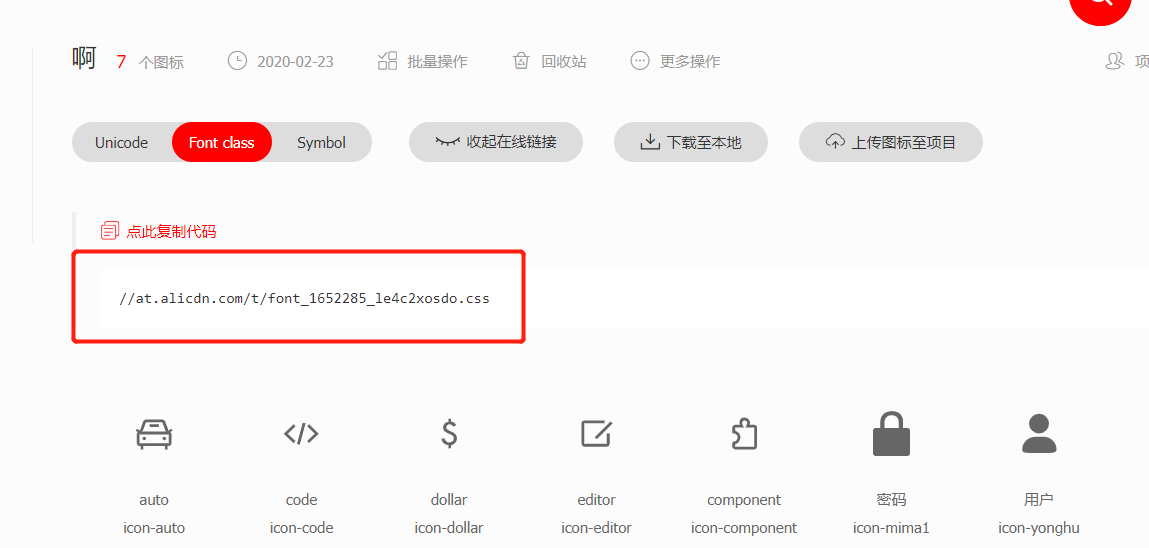Click 下载至本地 download button
1149x548 pixels.
pos(691,142)
